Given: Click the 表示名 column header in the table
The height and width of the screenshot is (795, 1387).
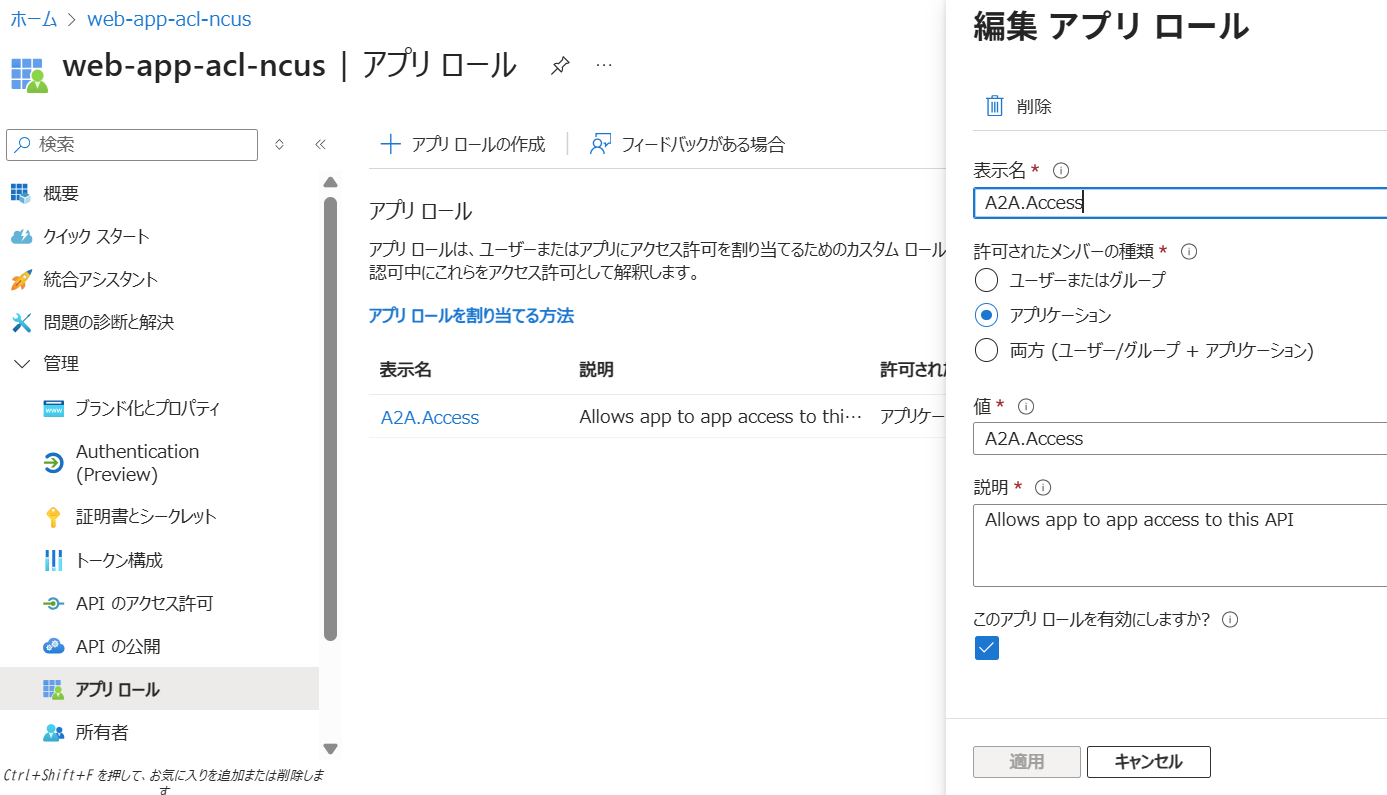Looking at the screenshot, I should (x=405, y=370).
